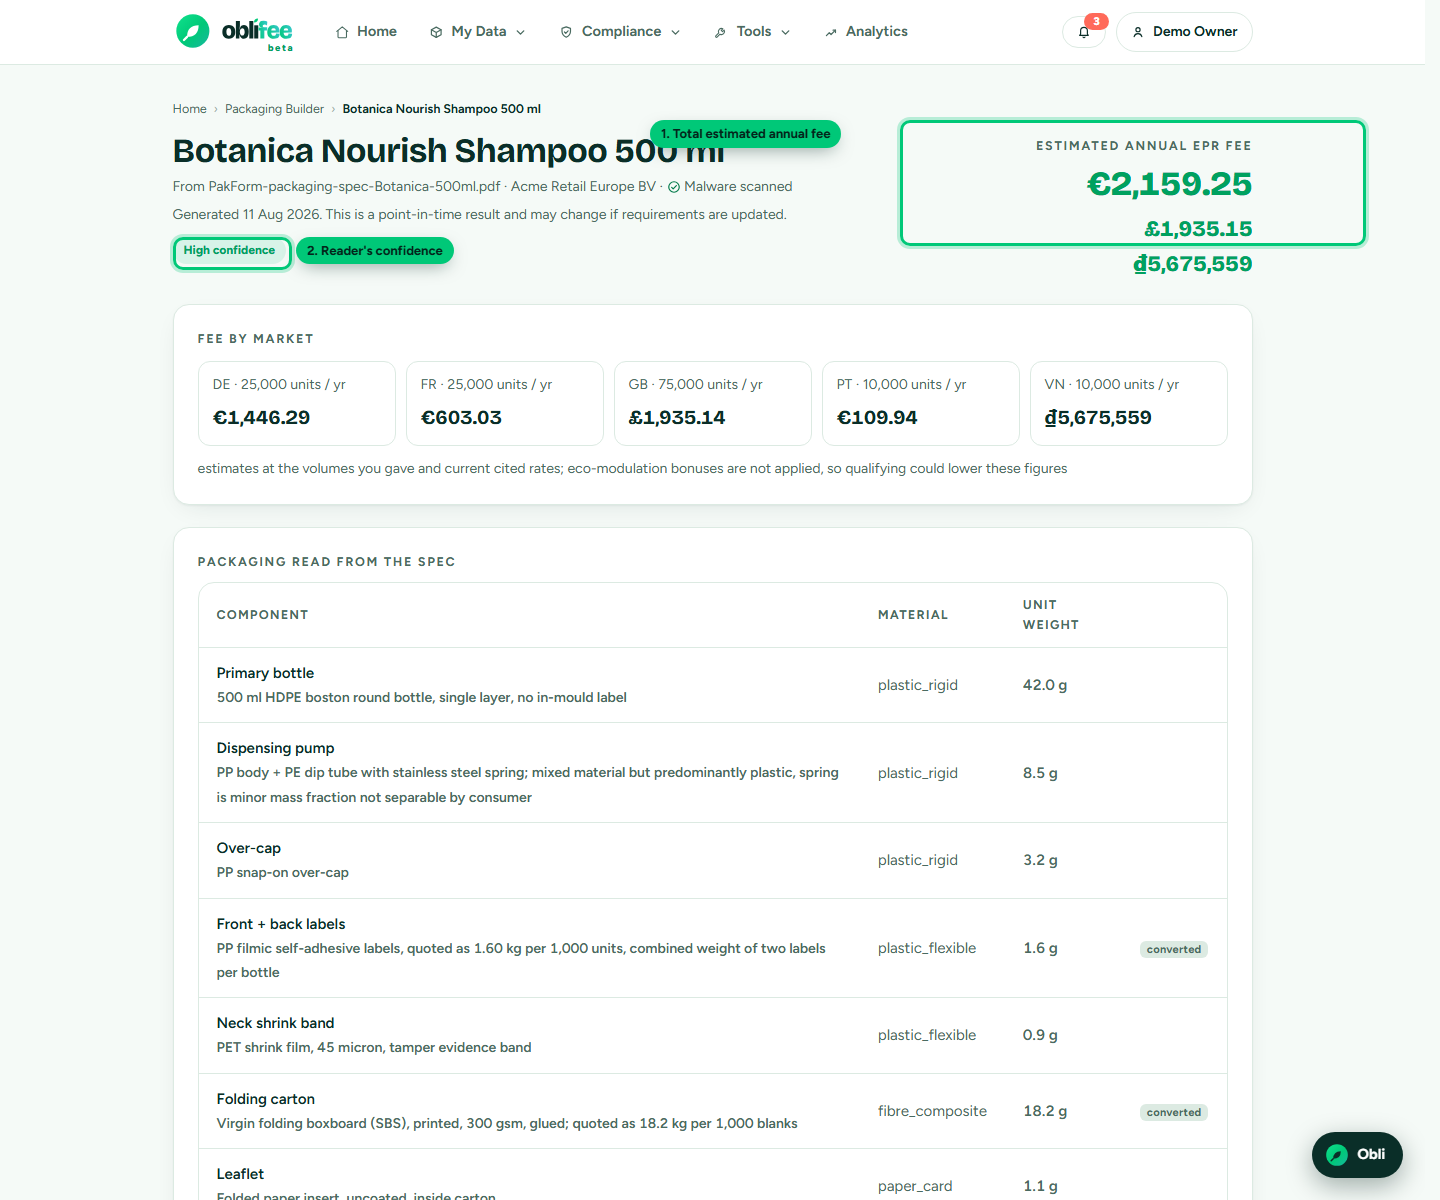The width and height of the screenshot is (1440, 1200).
Task: Click the PakForm-packaging-spec-Botanica-500ml.pdf source text
Action: 354,187
